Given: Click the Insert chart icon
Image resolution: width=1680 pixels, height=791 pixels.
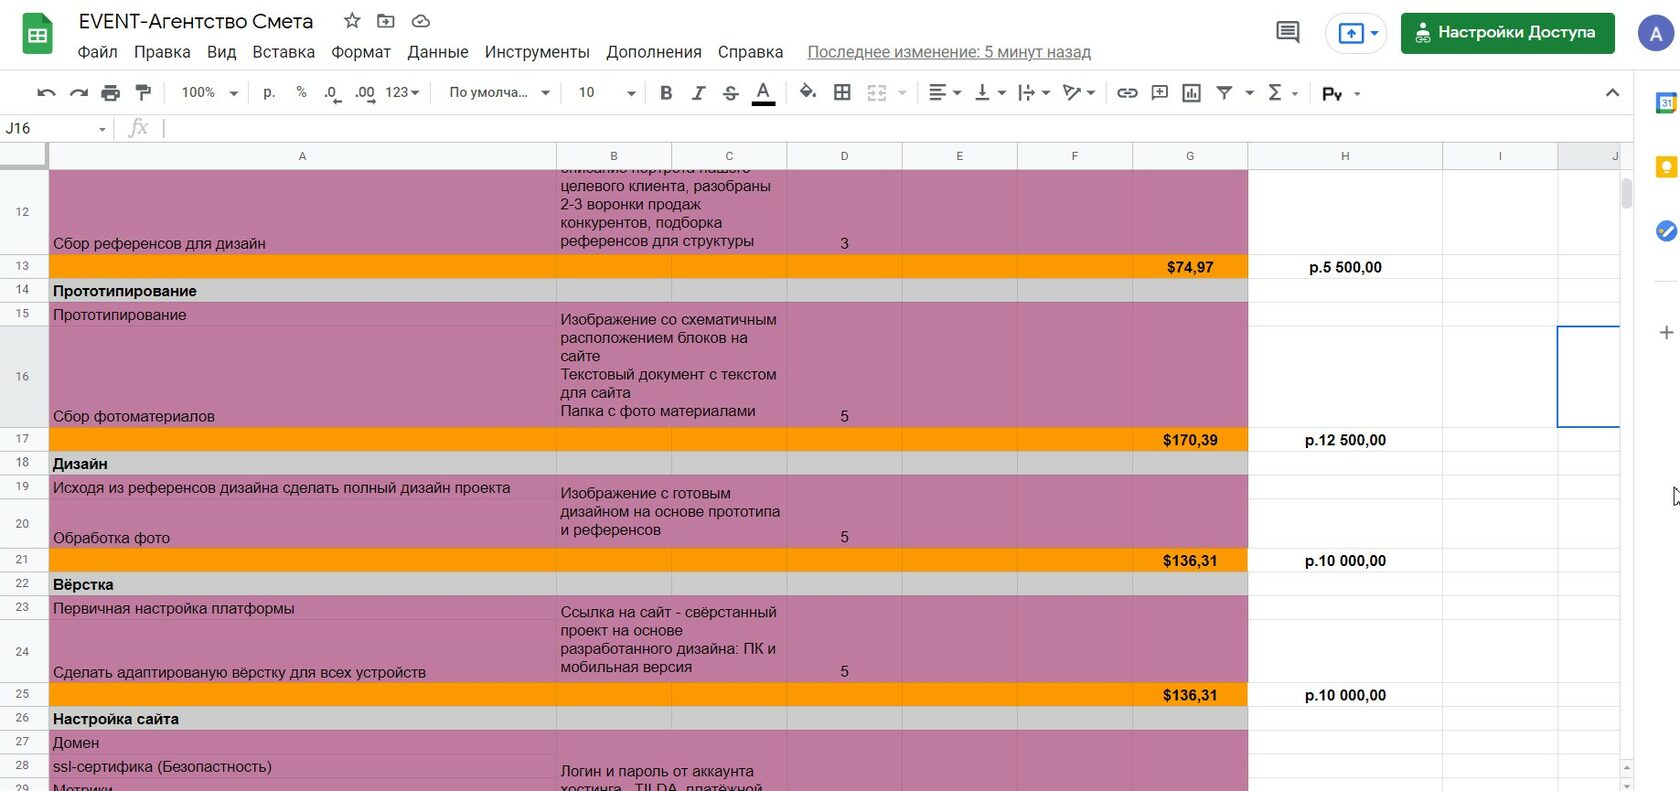Looking at the screenshot, I should pyautogui.click(x=1191, y=93).
